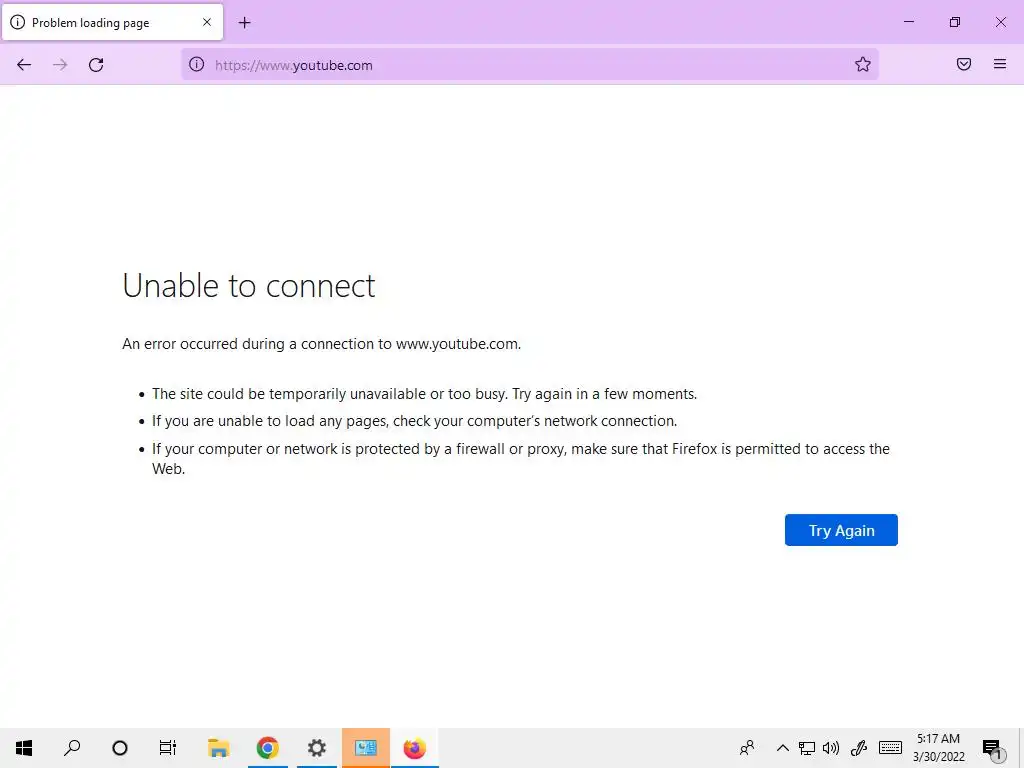The height and width of the screenshot is (768, 1024).
Task: Switch to Firefox on the taskbar
Action: (415, 748)
